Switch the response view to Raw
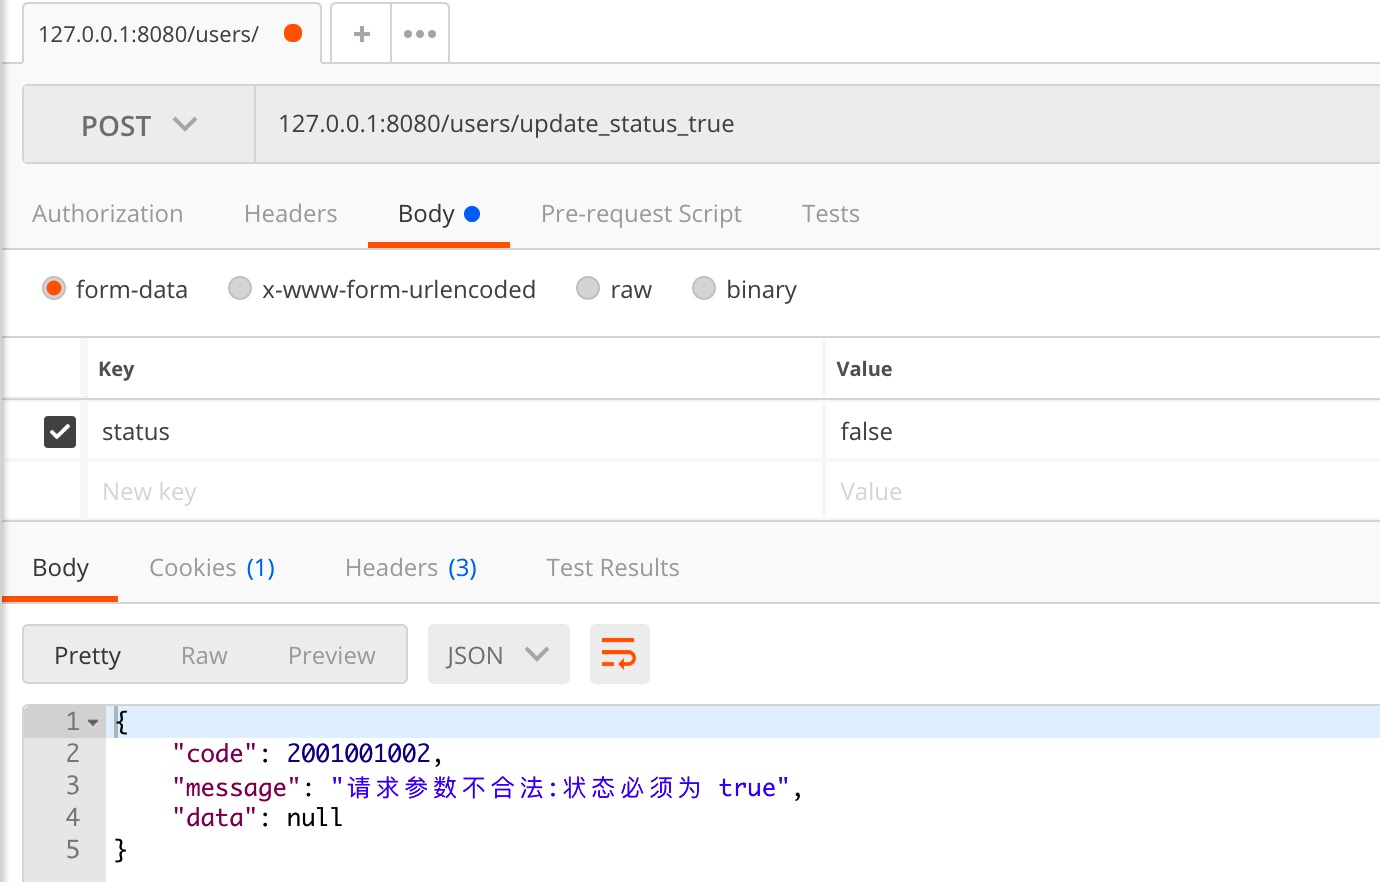Viewport: 1380px width, 882px height. point(204,655)
